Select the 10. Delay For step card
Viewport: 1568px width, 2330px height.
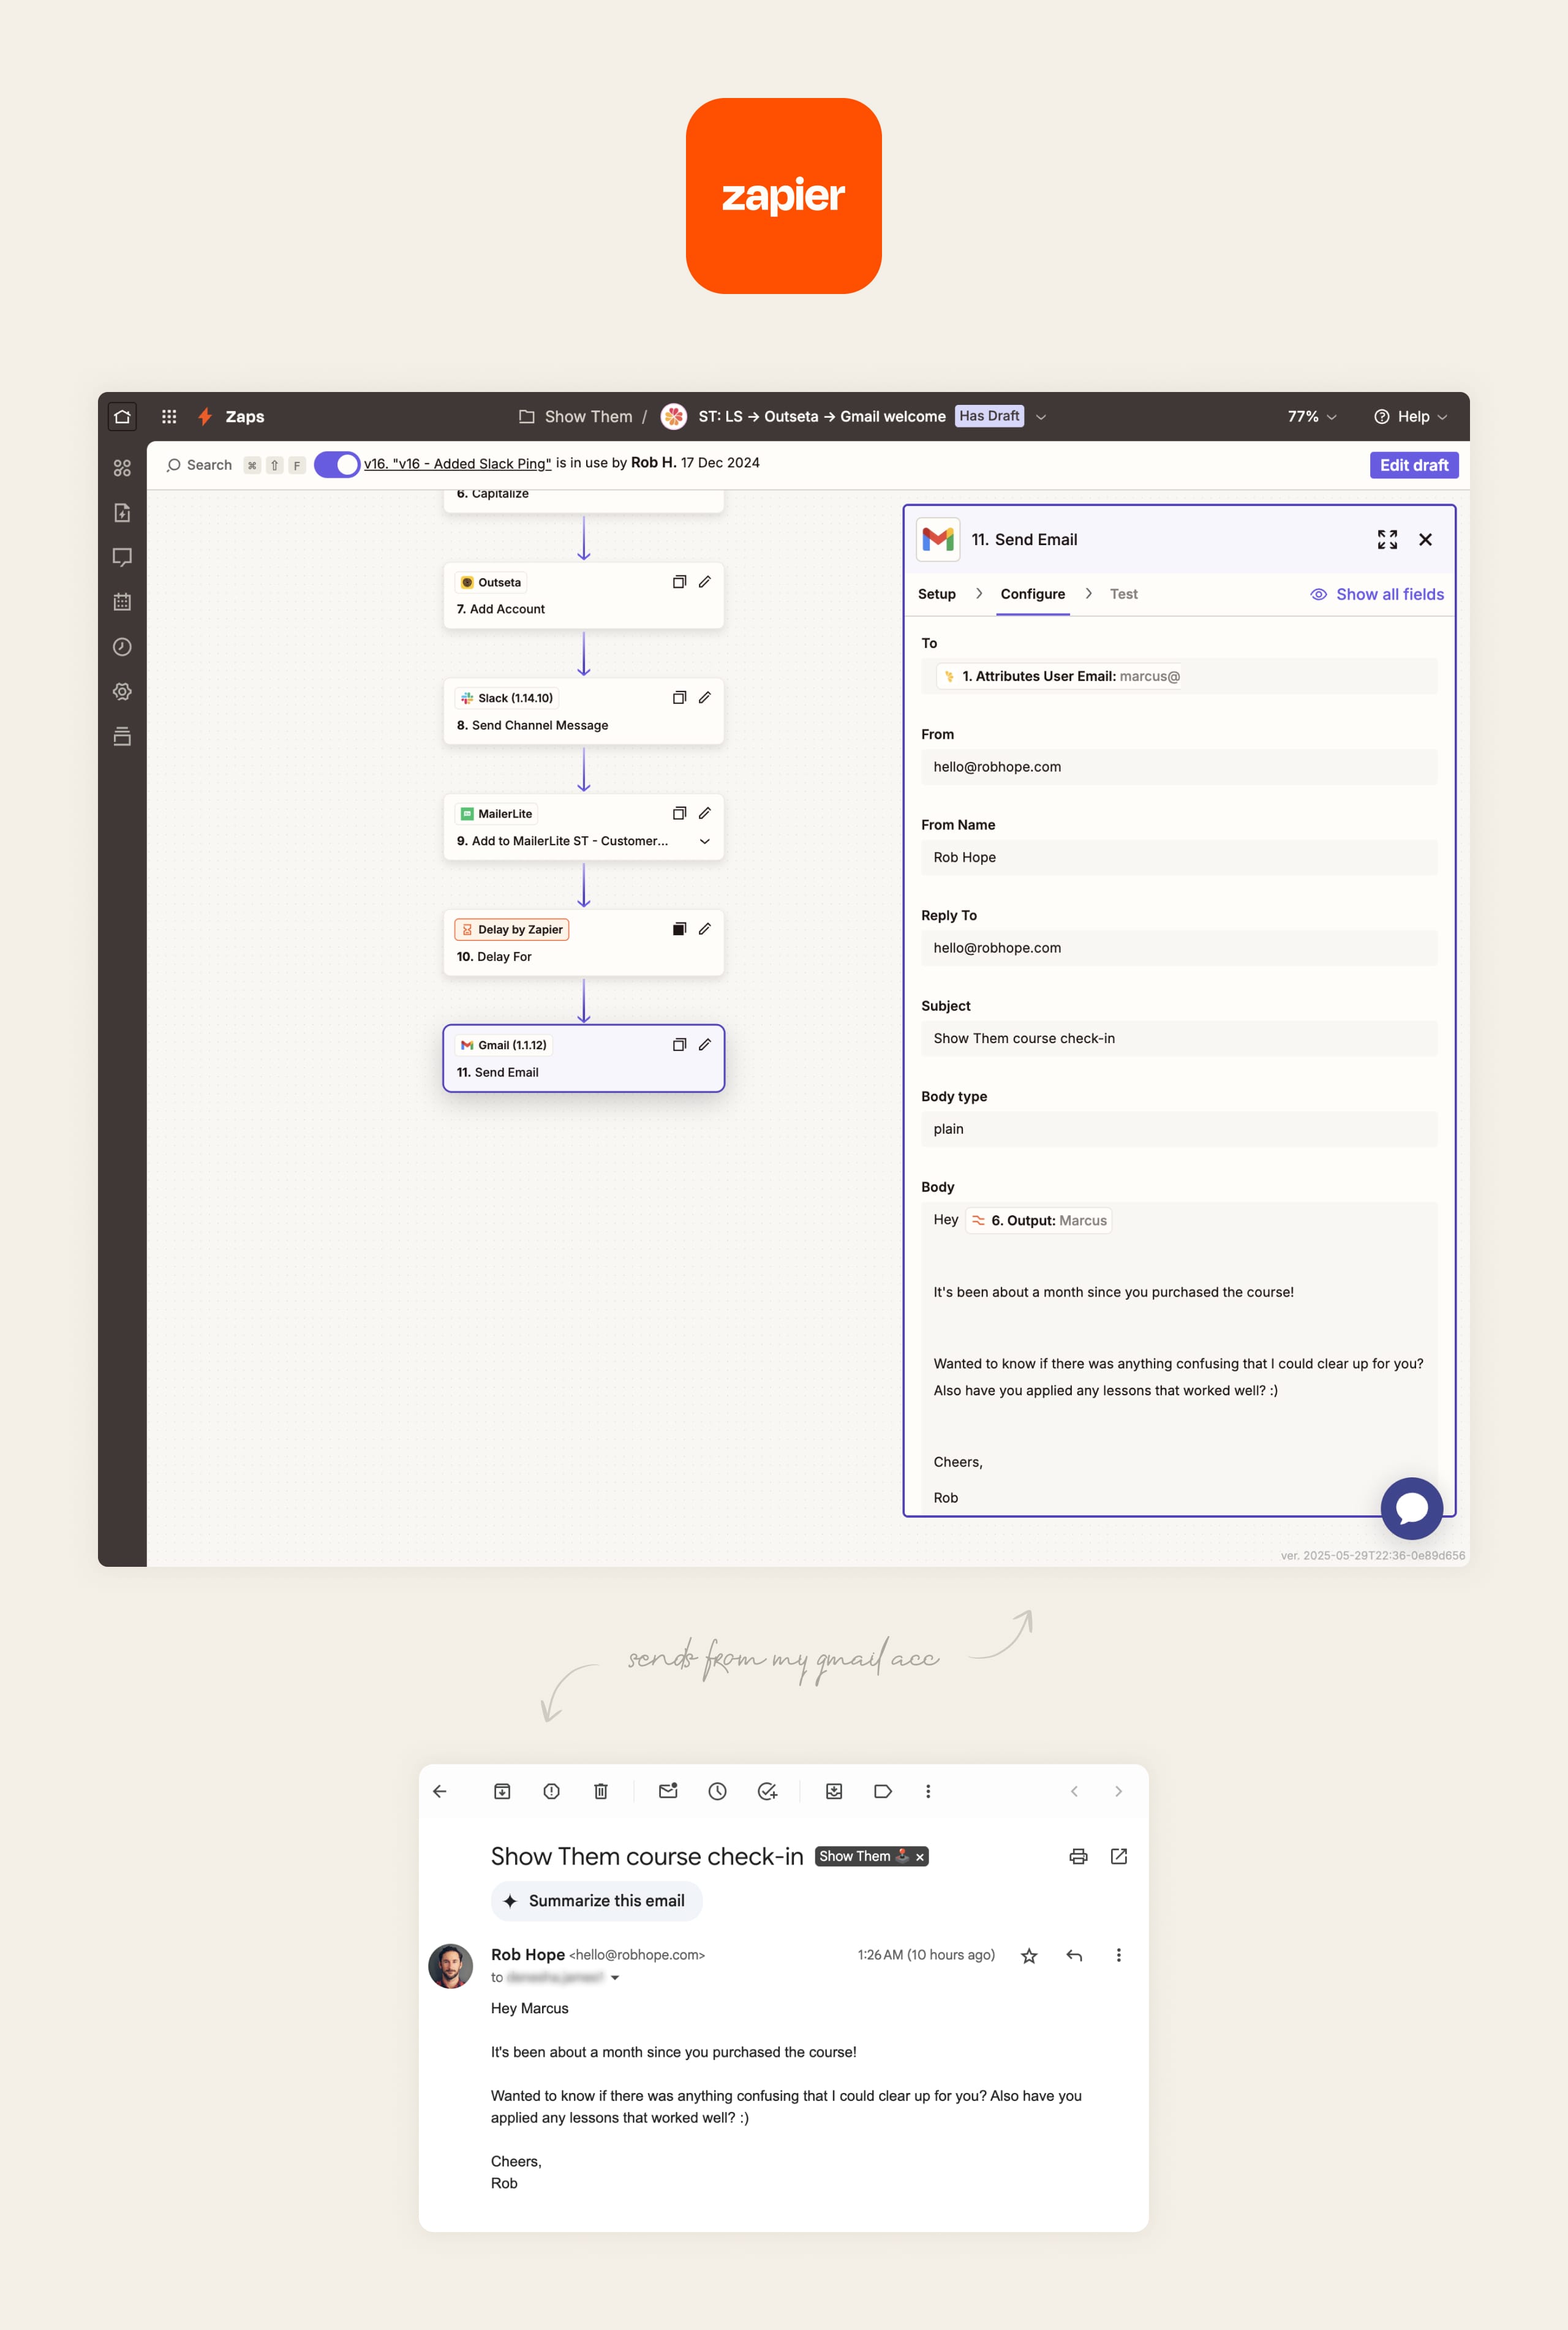tap(583, 943)
